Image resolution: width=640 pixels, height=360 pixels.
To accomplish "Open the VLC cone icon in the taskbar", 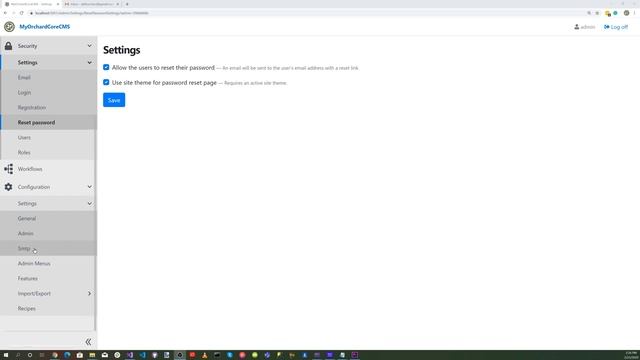I will click(204, 355).
